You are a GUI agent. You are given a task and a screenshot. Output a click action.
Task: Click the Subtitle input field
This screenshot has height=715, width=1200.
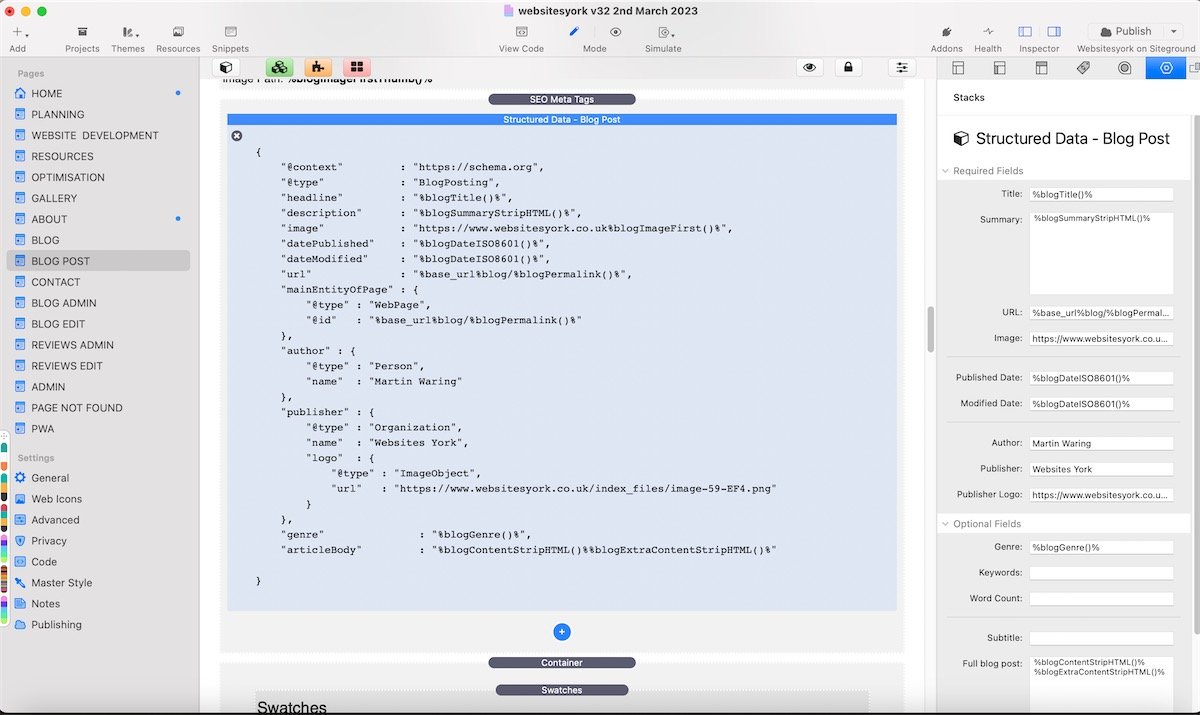1101,638
